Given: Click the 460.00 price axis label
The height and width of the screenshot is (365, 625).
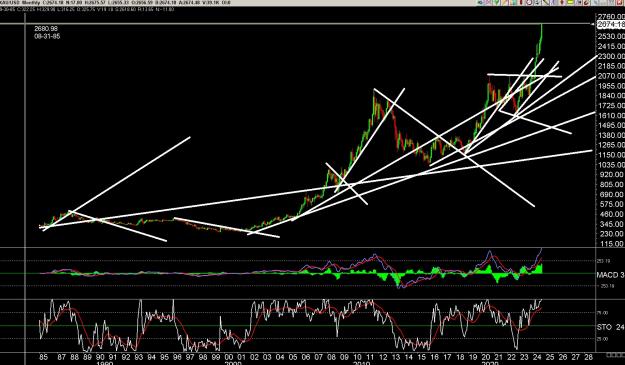Looking at the screenshot, I should pyautogui.click(x=612, y=214).
